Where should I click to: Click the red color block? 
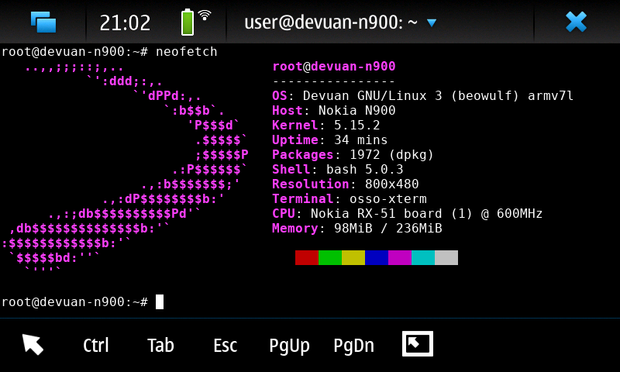(307, 257)
